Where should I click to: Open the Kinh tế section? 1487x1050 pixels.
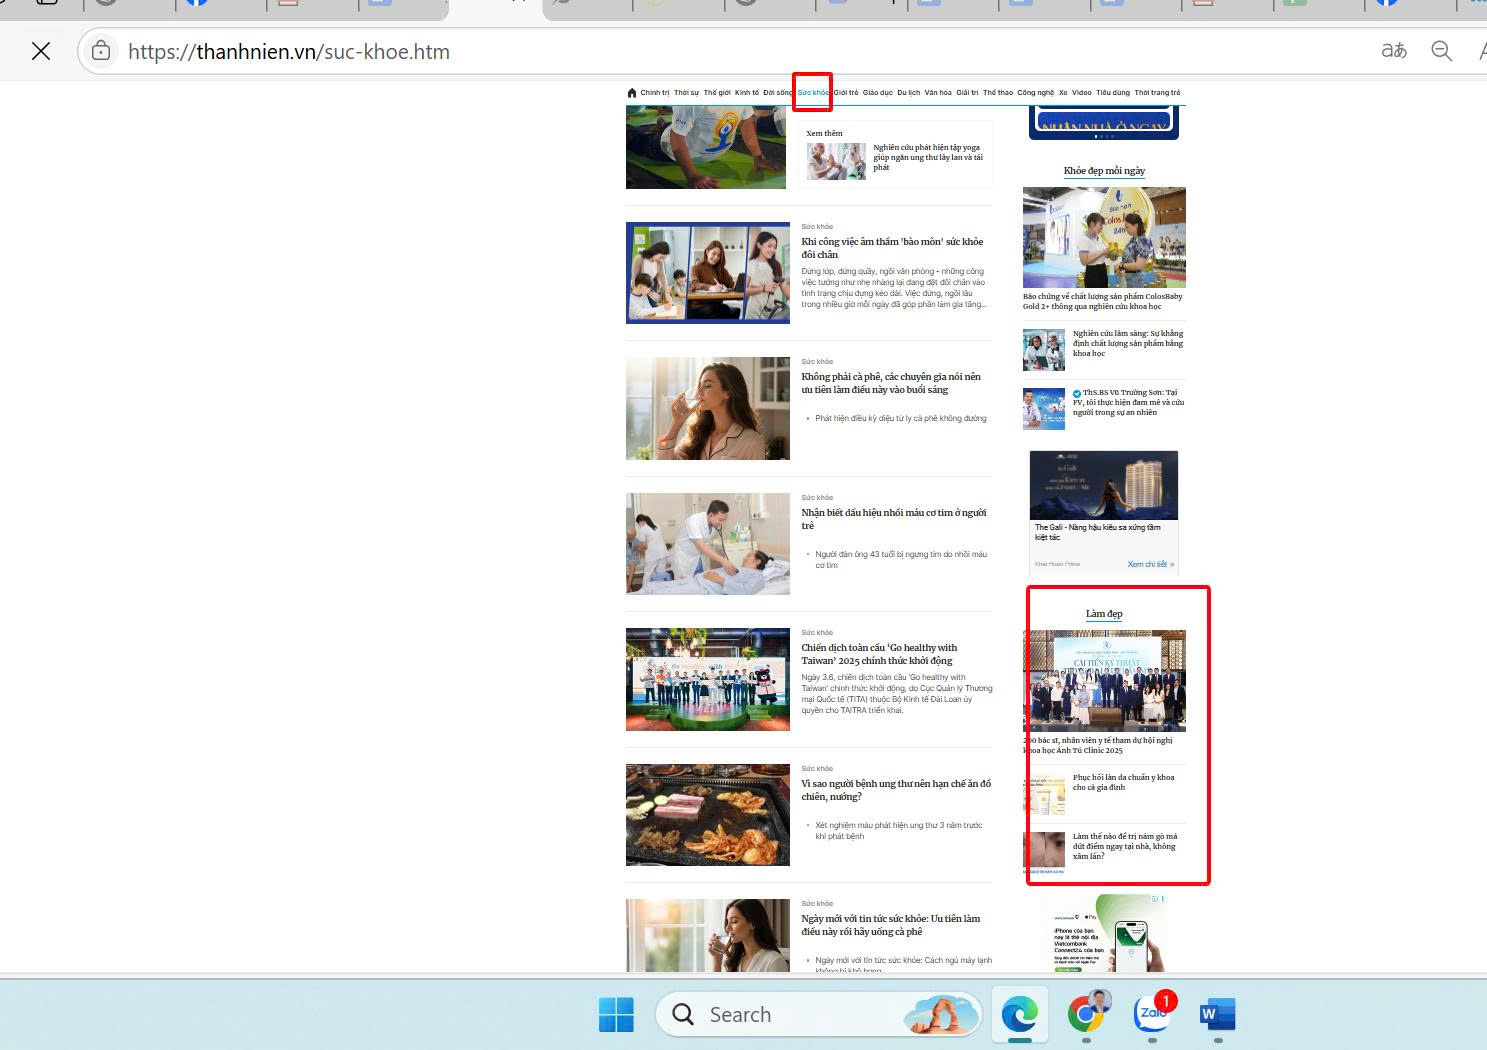pyautogui.click(x=747, y=93)
